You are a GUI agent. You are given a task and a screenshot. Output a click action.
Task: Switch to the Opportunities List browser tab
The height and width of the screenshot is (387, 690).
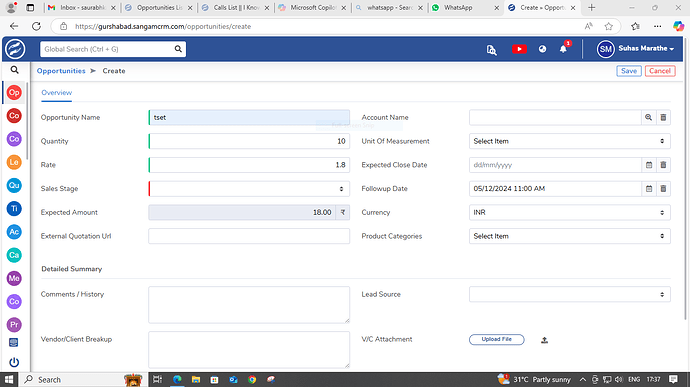(159, 7)
